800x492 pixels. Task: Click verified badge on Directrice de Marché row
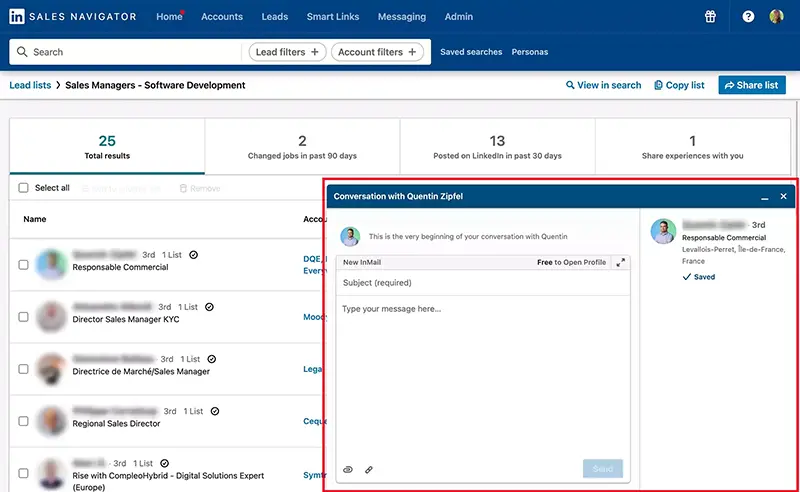pos(212,359)
